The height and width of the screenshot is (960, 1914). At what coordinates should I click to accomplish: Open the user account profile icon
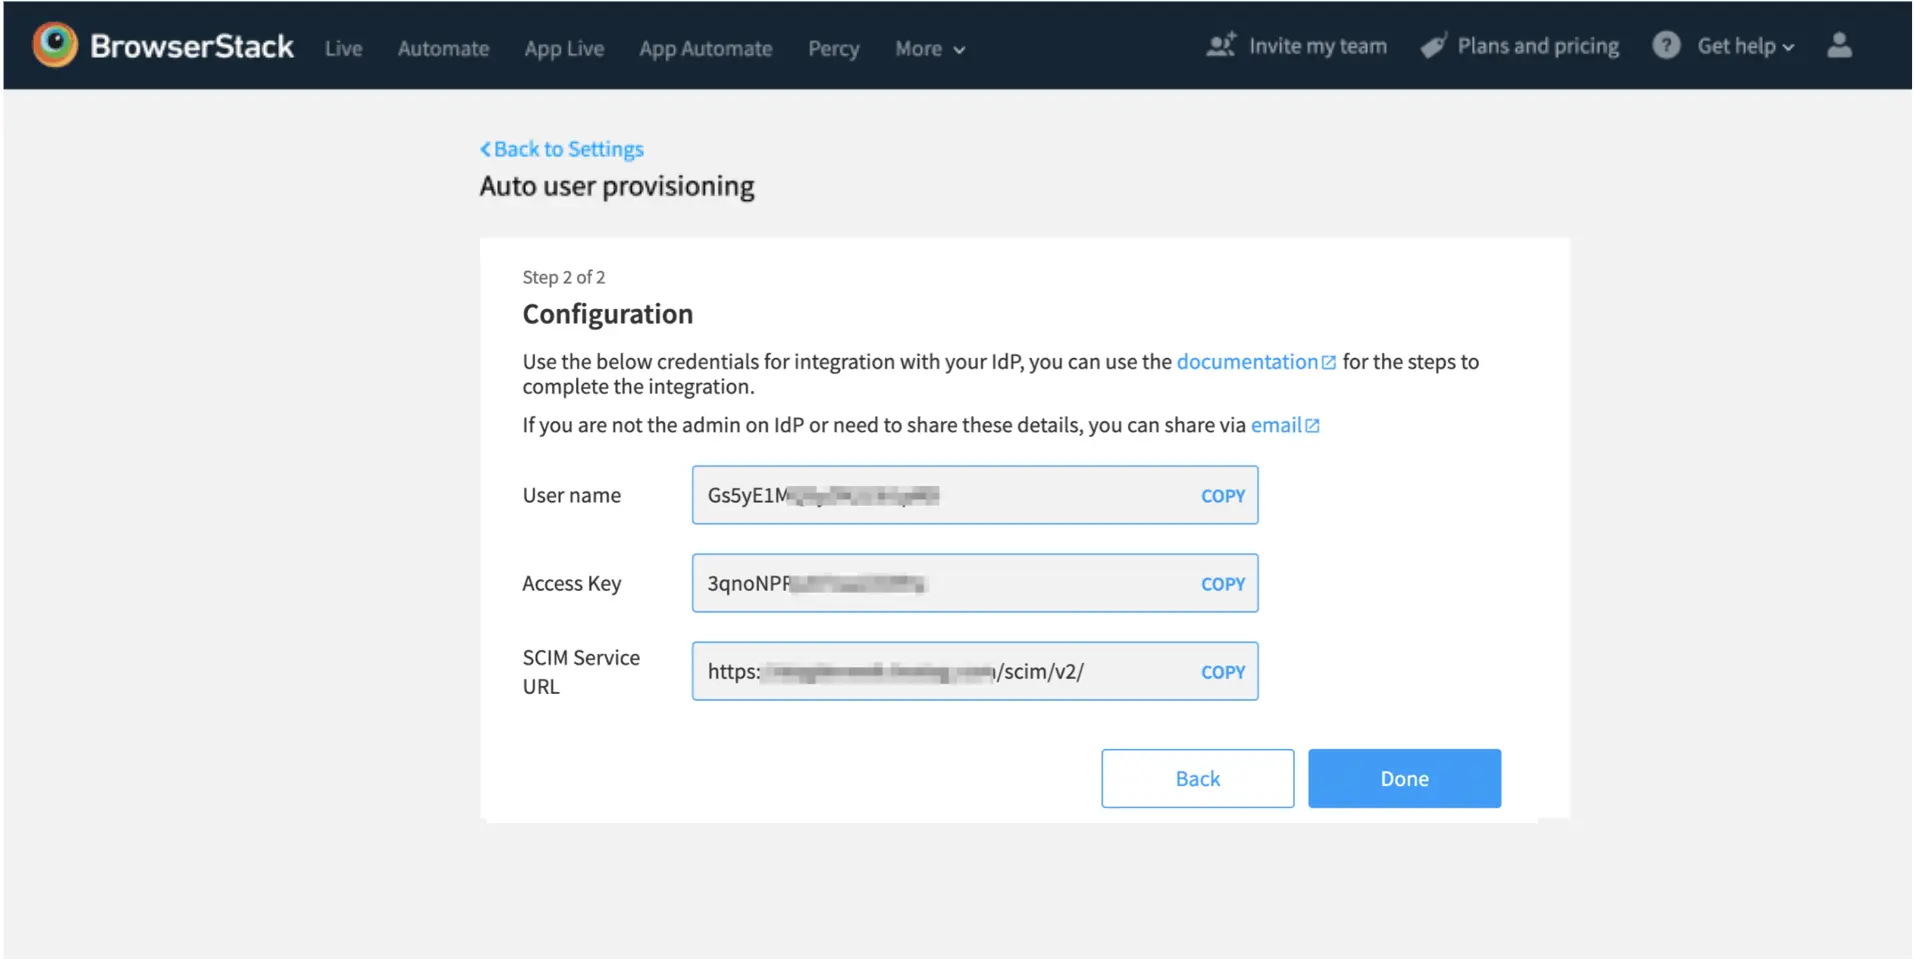coord(1839,45)
